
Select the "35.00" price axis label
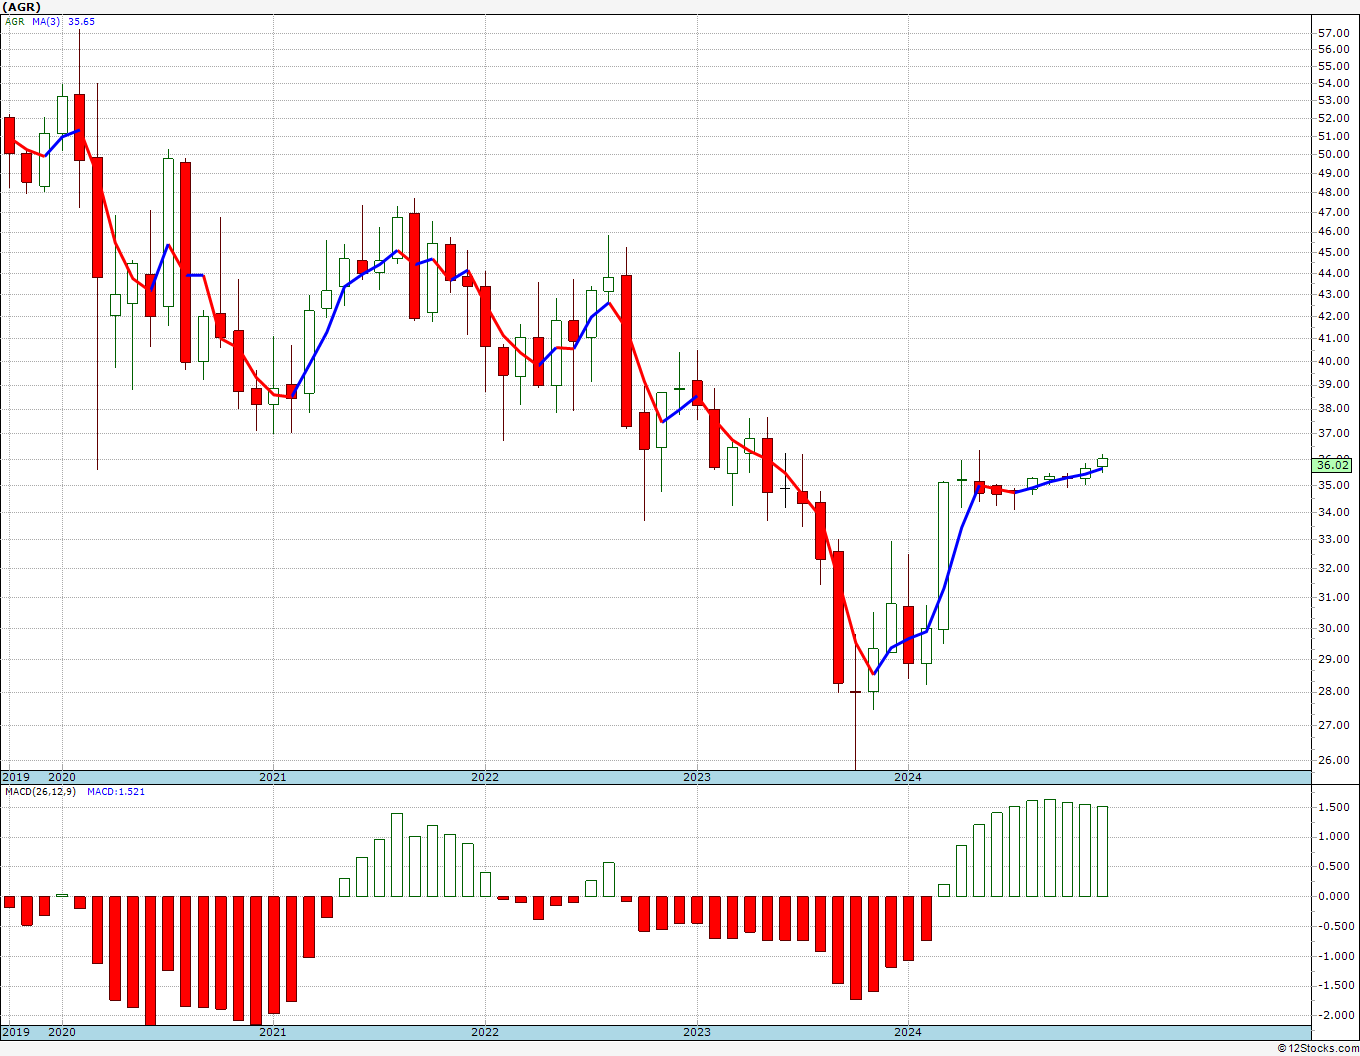click(1333, 485)
